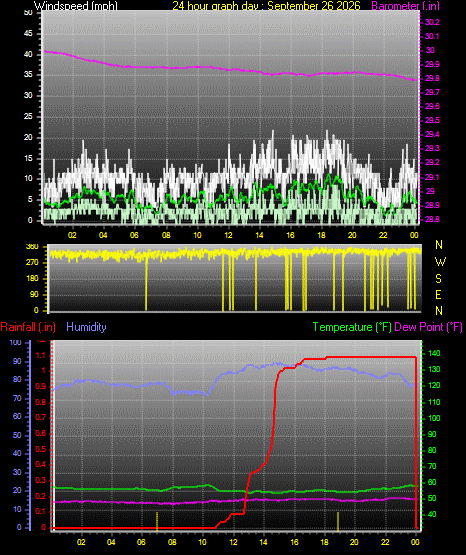Click the 70 mark on the humidity axis
466x555 pixels.
pos(17,399)
